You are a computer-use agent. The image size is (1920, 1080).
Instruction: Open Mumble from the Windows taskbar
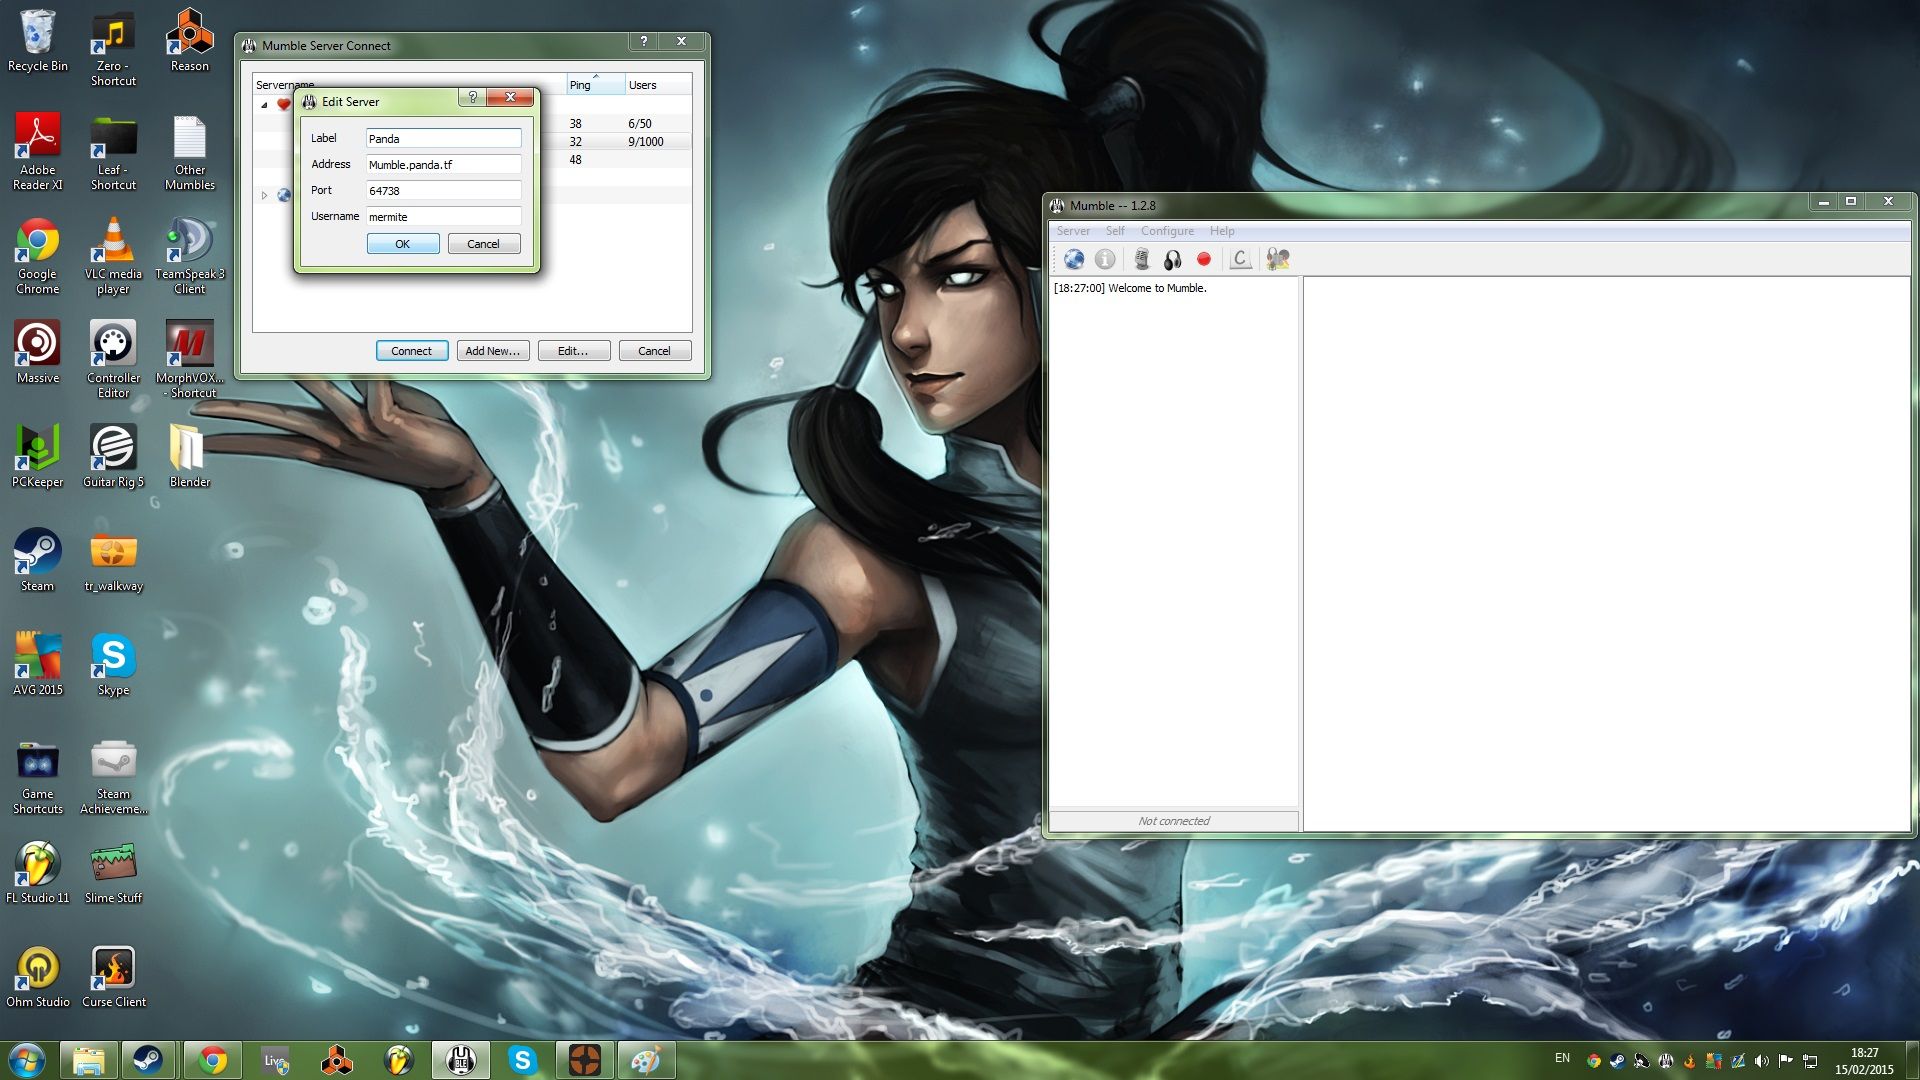(x=460, y=1060)
